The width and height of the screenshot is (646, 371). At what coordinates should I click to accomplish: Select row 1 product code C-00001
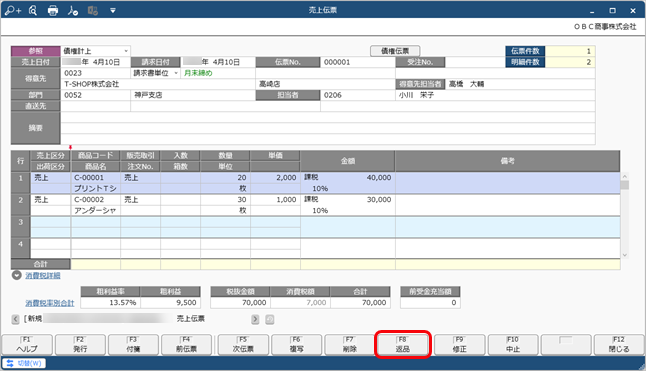[96, 178]
